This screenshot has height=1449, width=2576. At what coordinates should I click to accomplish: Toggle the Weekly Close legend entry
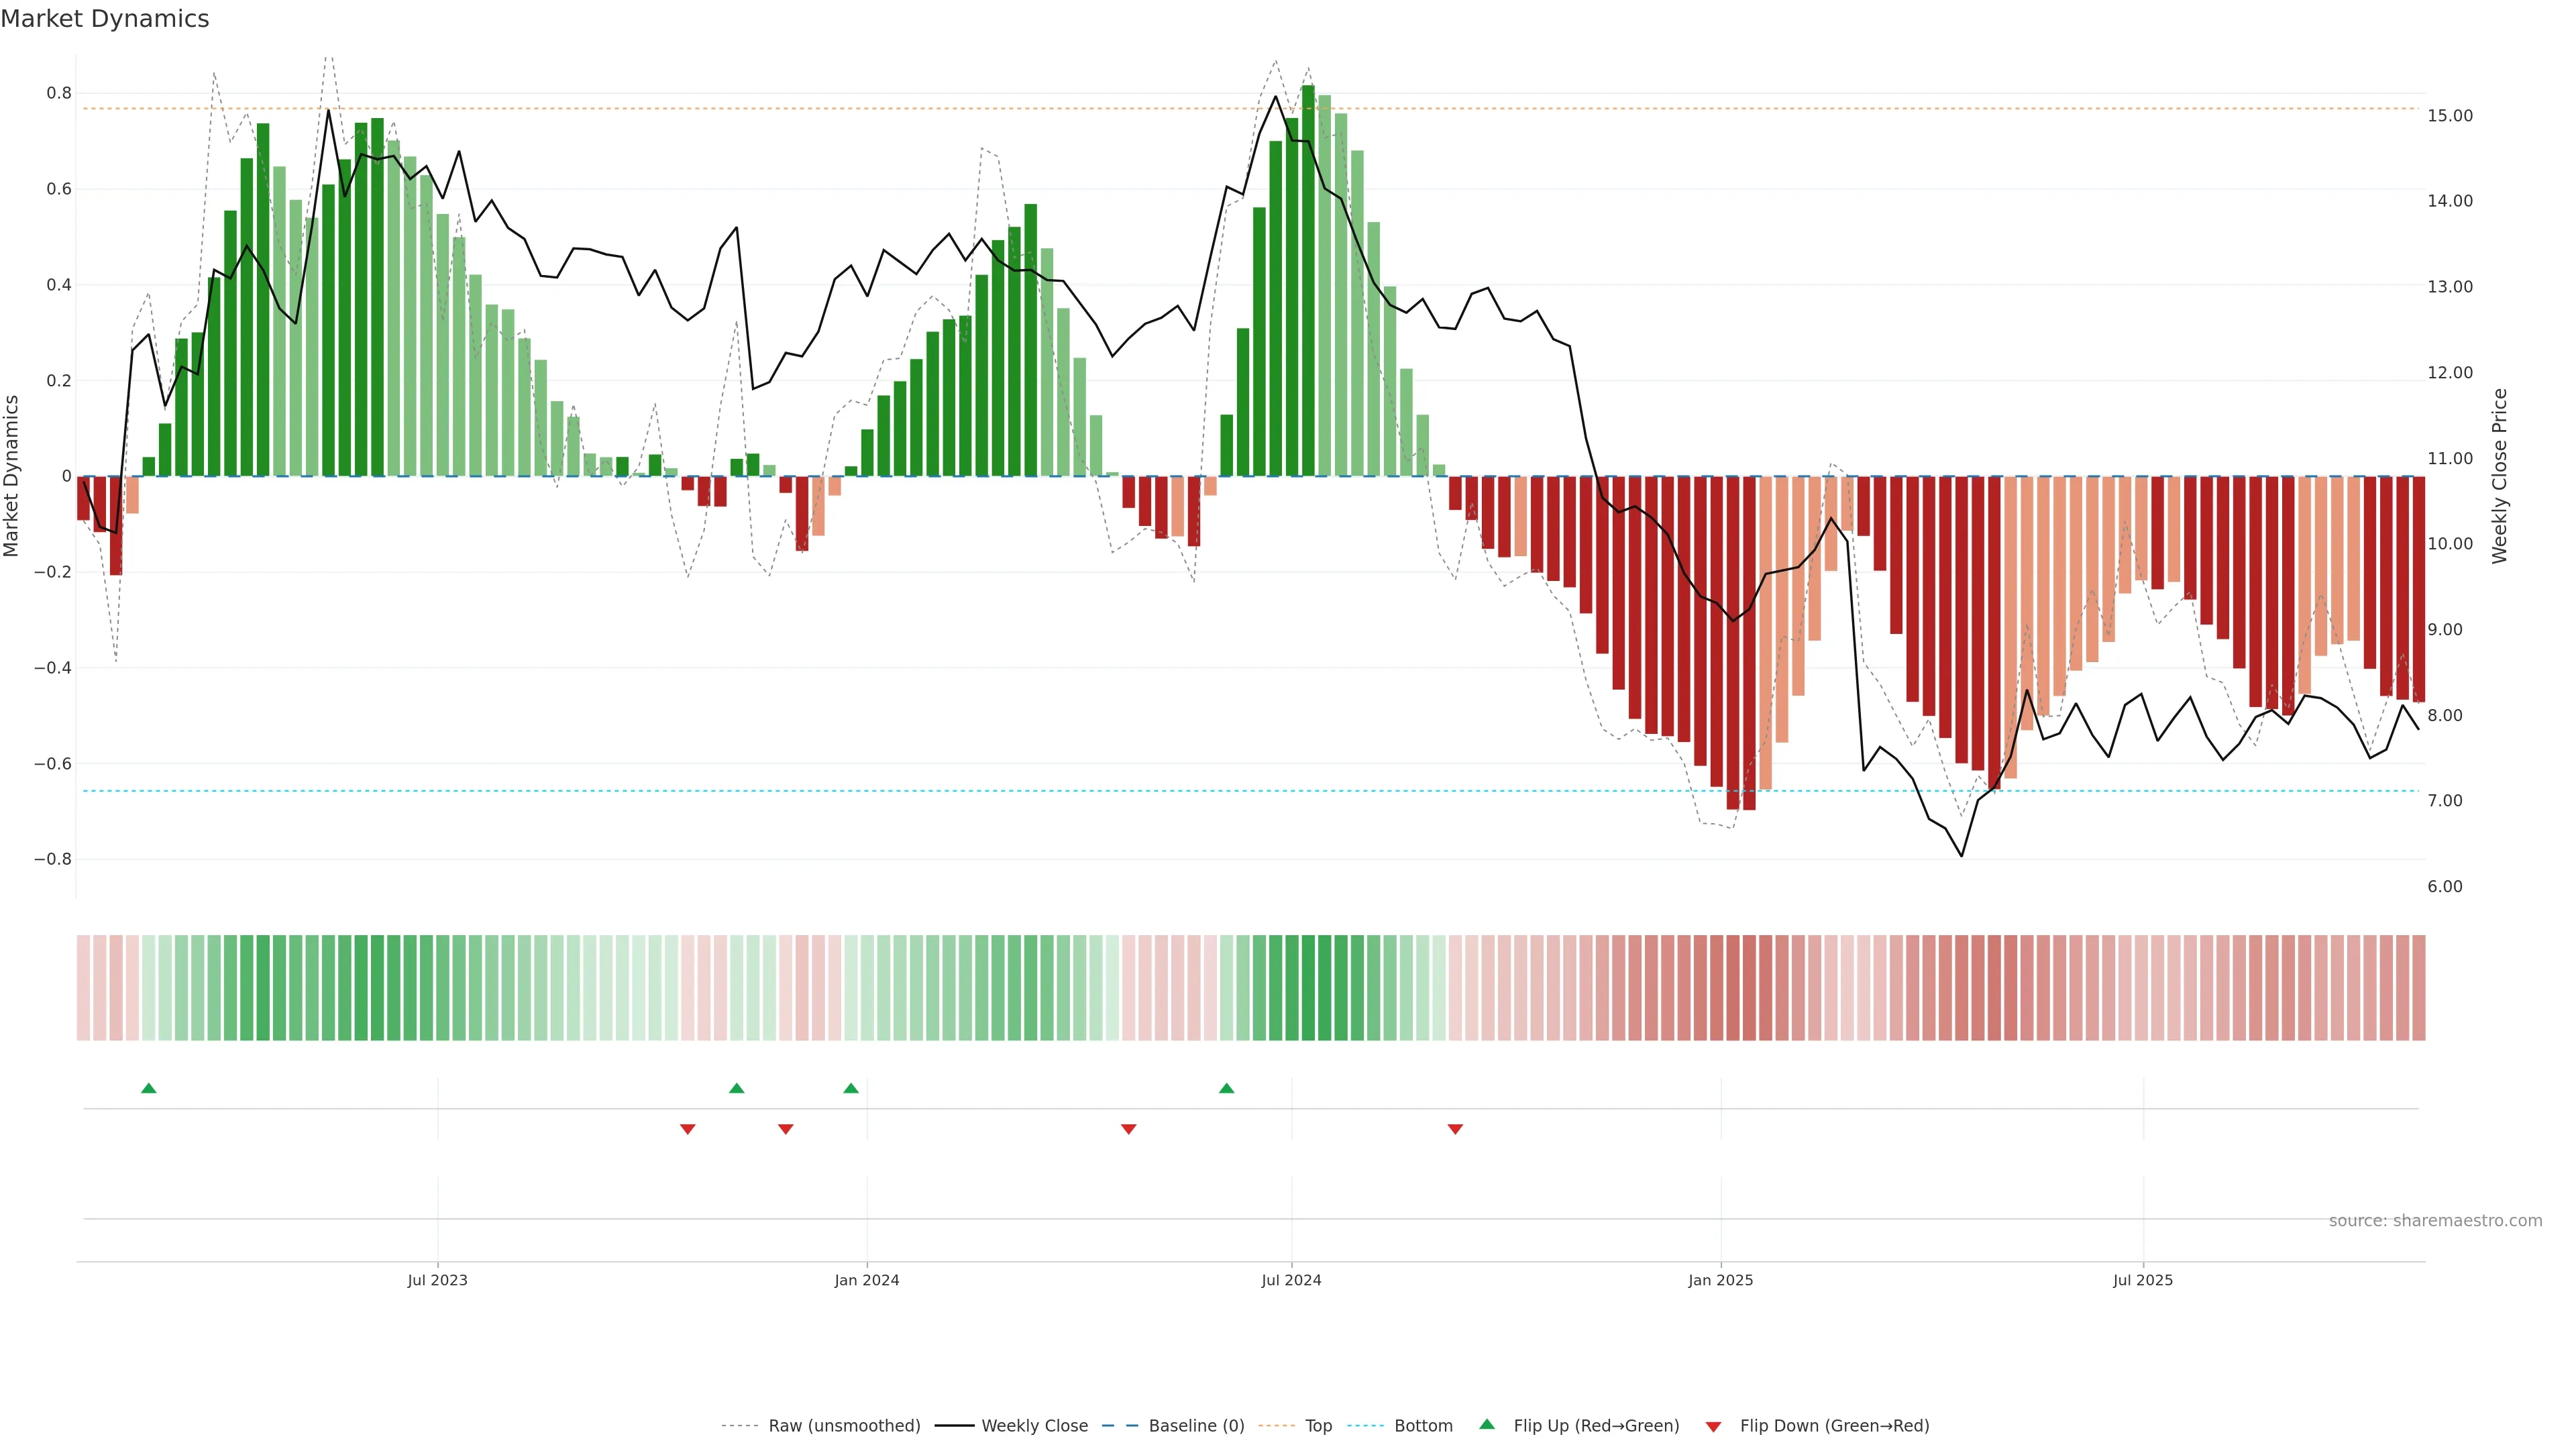tap(1034, 1426)
